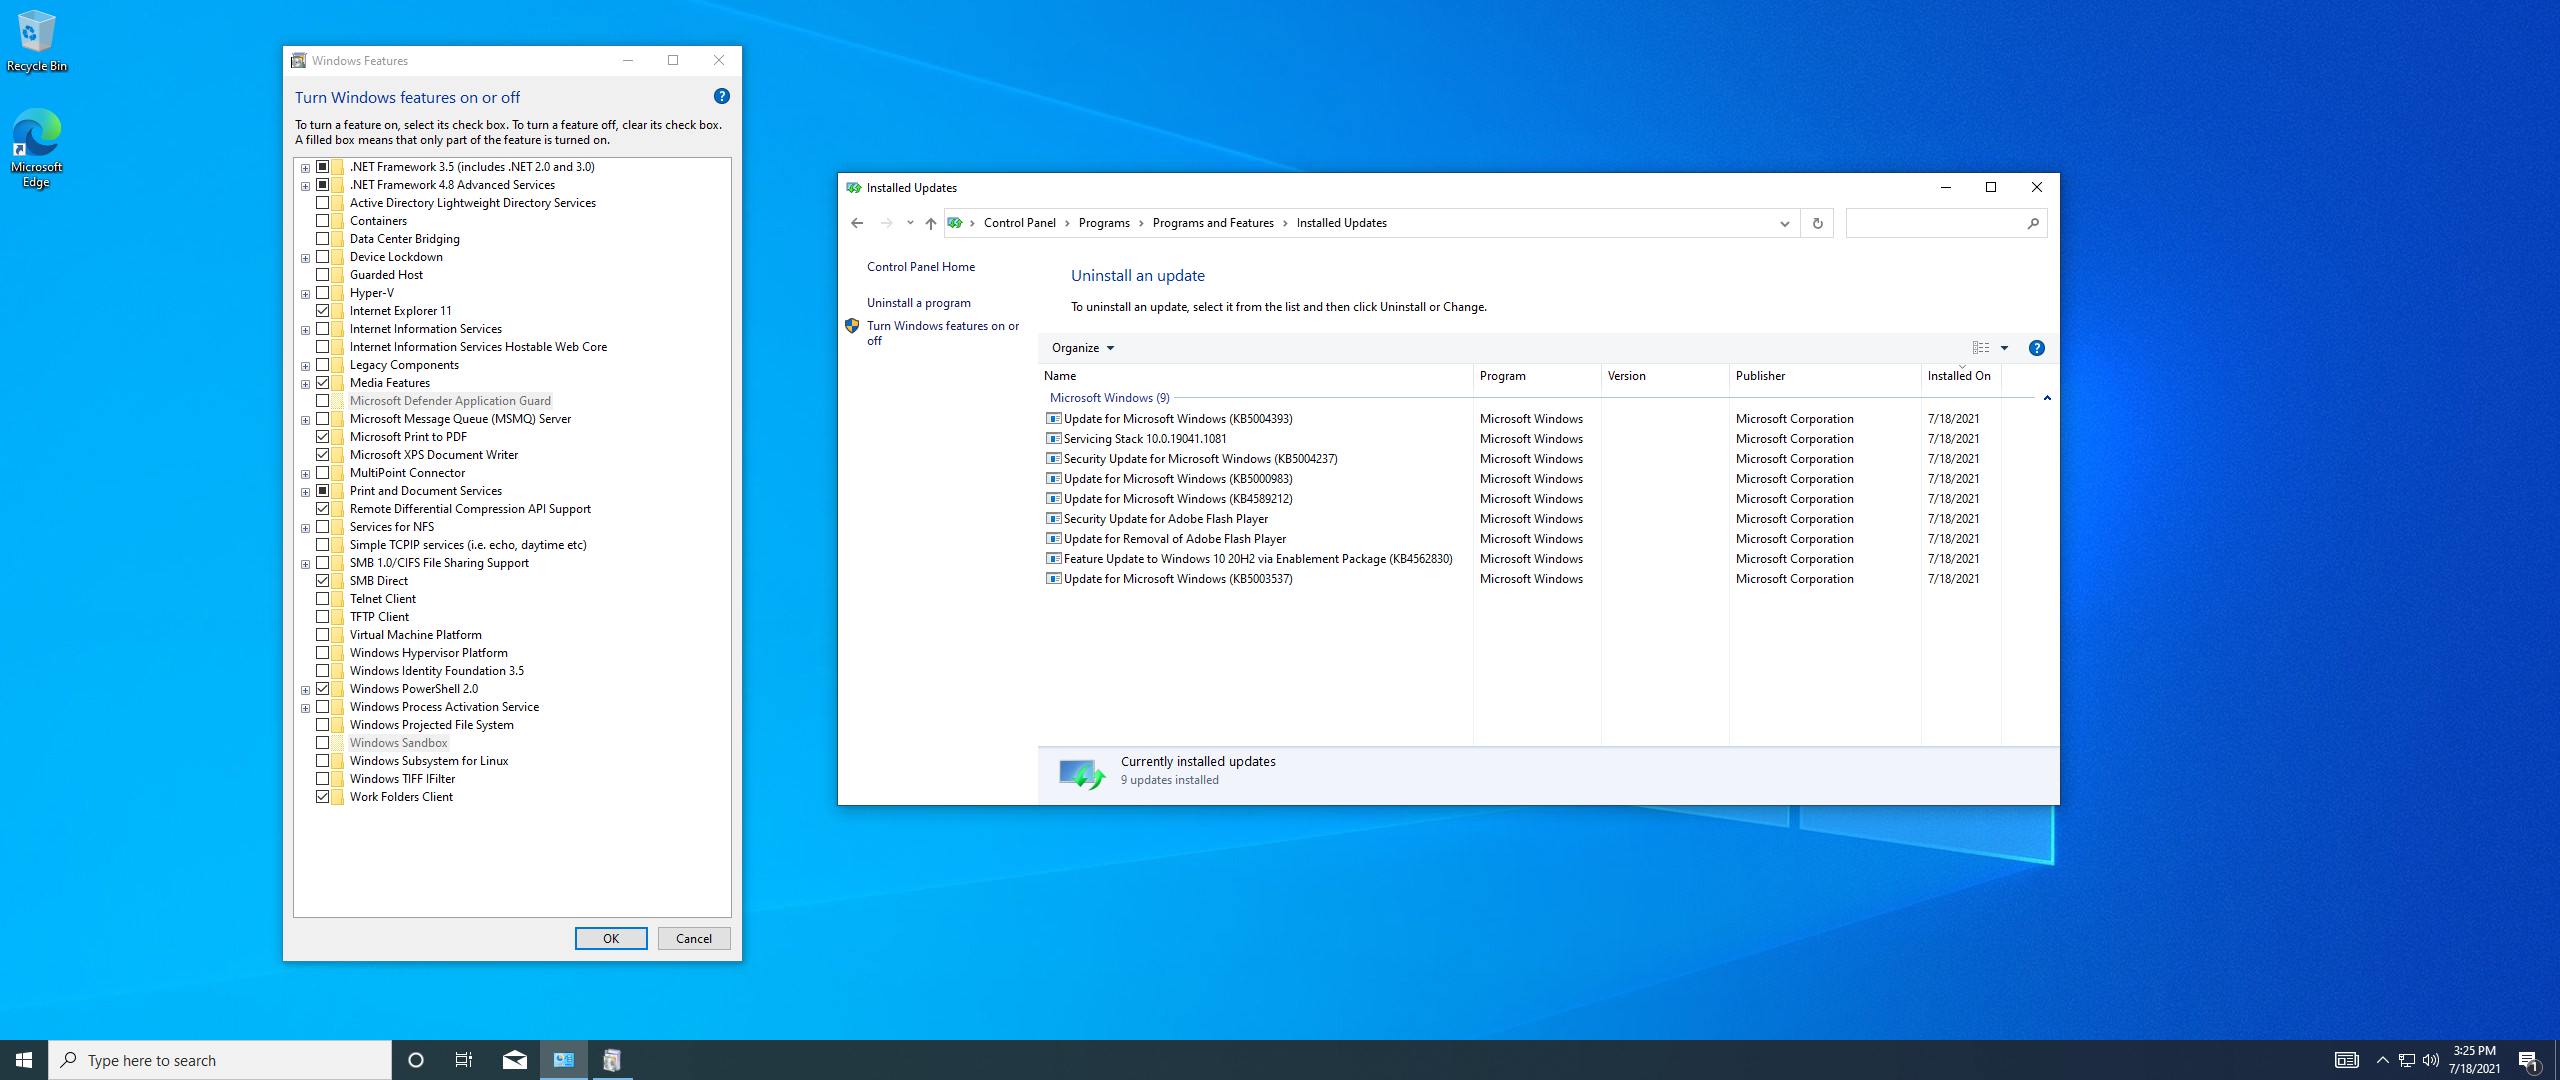2560x1080 pixels.
Task: Switch to Windows Features taskbar window
Action: [x=612, y=1060]
